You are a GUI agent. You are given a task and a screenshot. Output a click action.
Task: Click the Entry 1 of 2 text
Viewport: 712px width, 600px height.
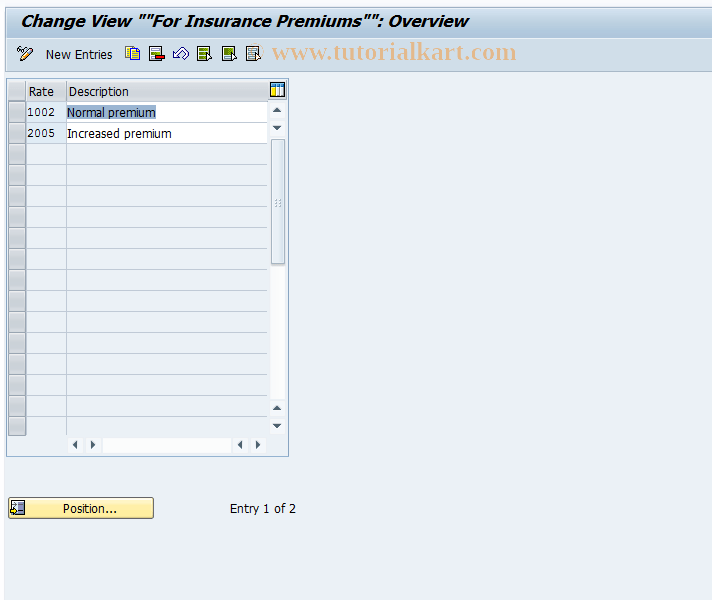pos(262,509)
